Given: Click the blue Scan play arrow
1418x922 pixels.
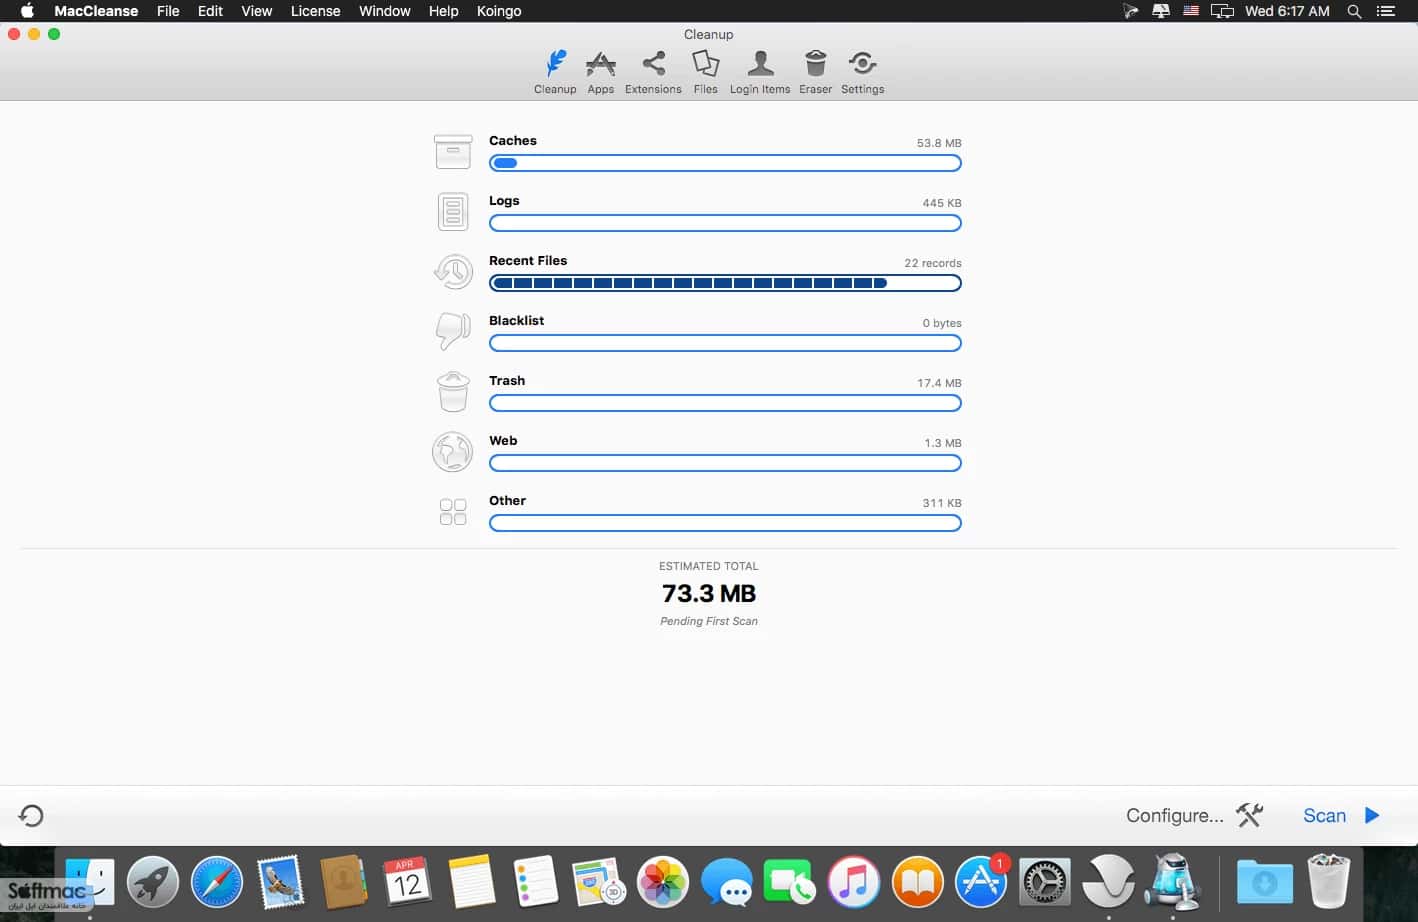Looking at the screenshot, I should 1372,815.
